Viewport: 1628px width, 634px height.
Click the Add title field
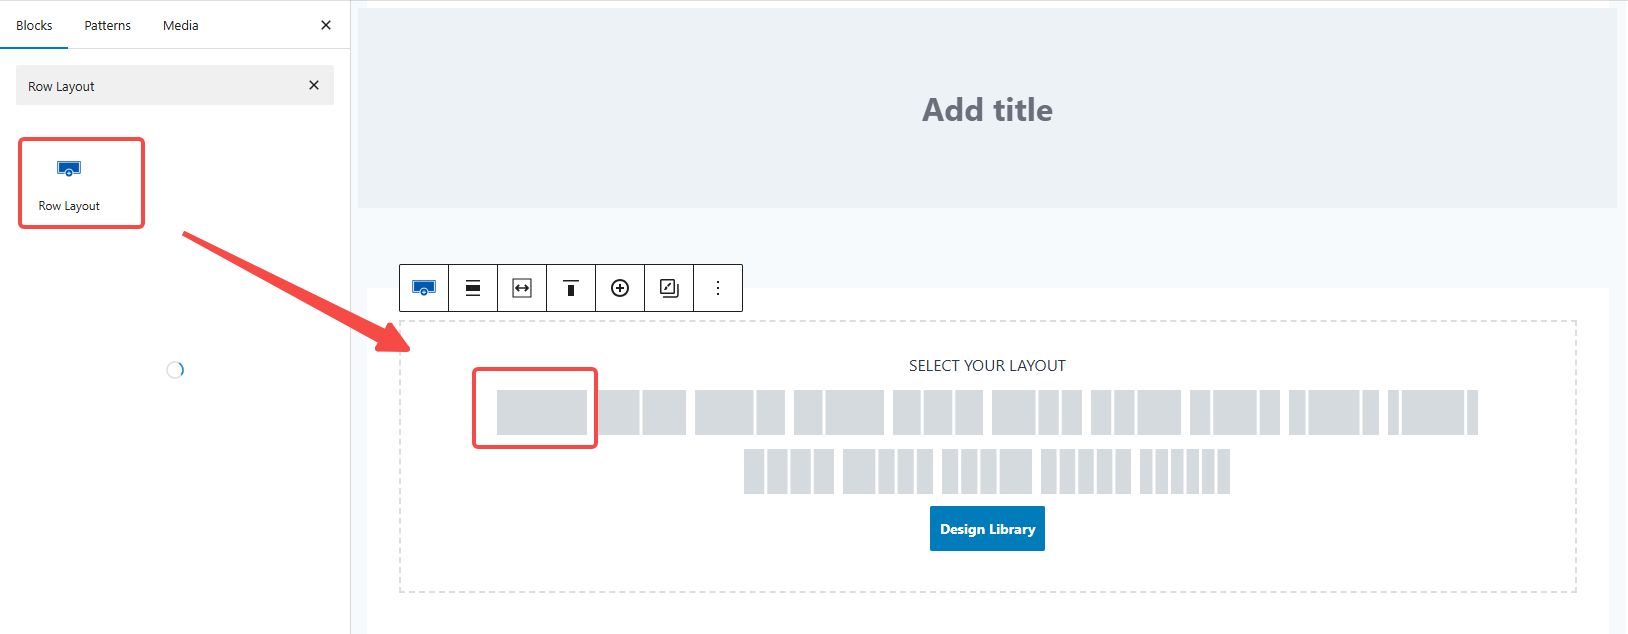point(987,110)
